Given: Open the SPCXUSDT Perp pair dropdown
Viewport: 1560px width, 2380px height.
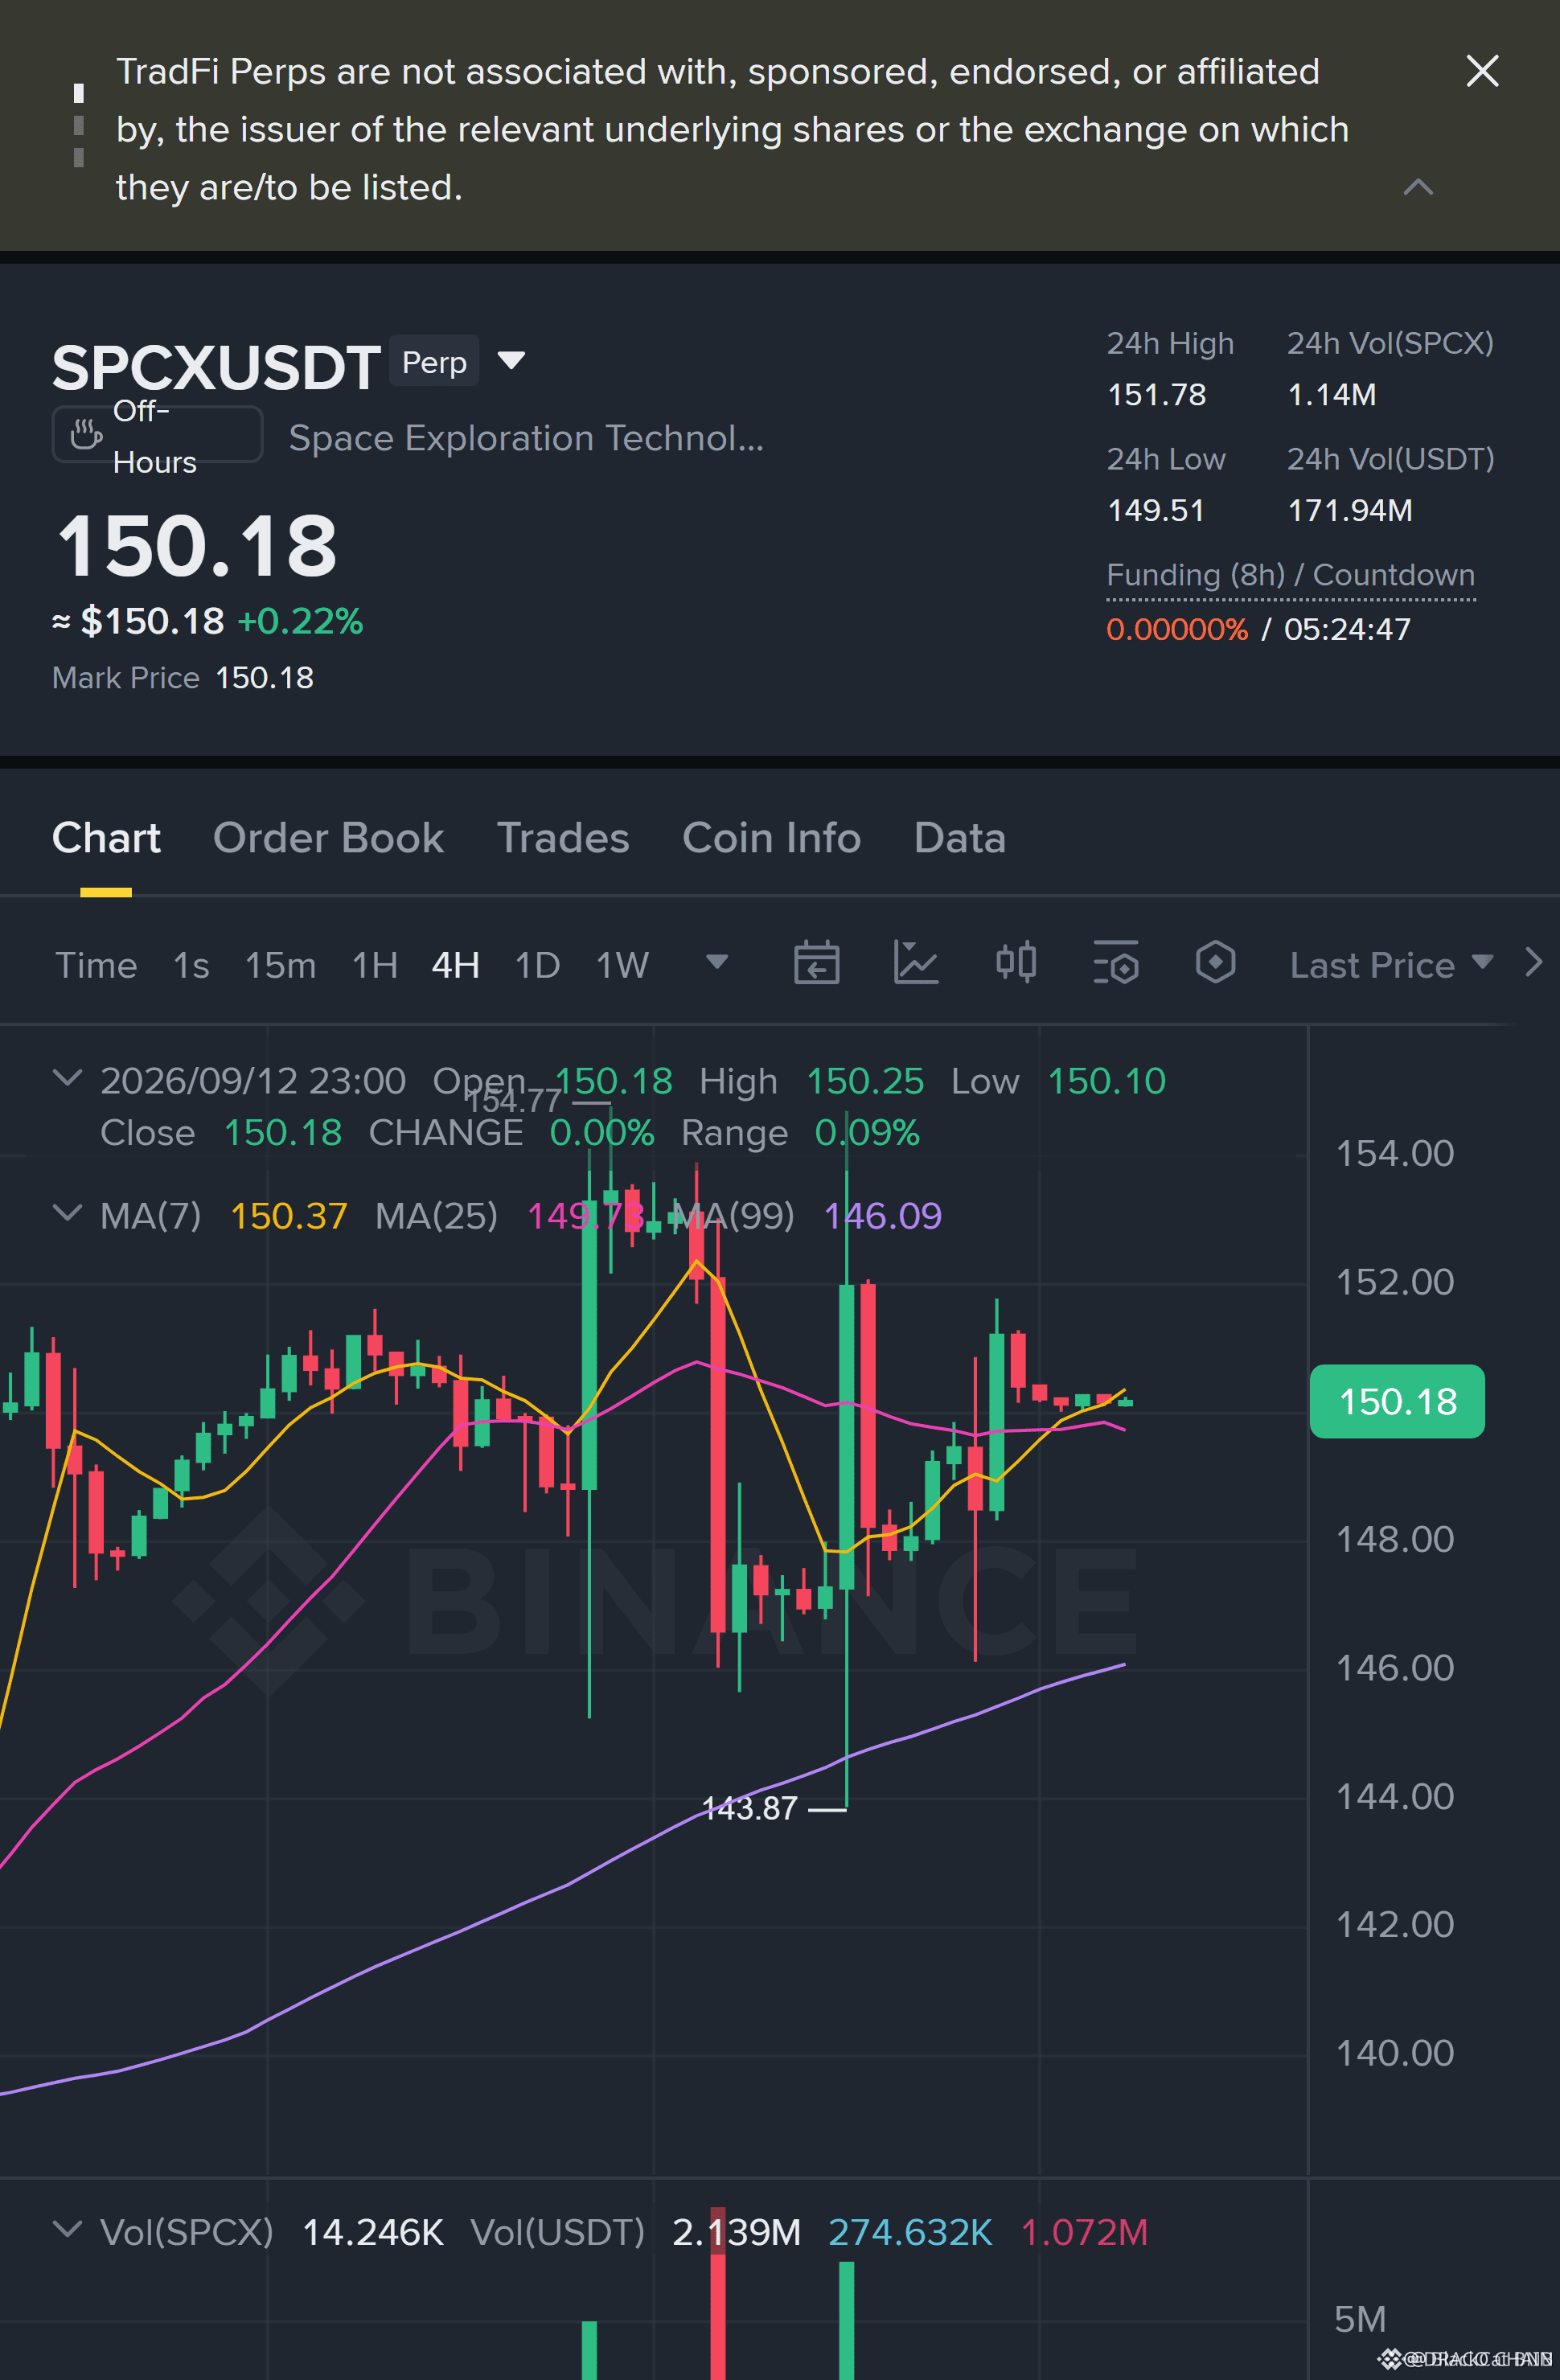Looking at the screenshot, I should point(511,361).
